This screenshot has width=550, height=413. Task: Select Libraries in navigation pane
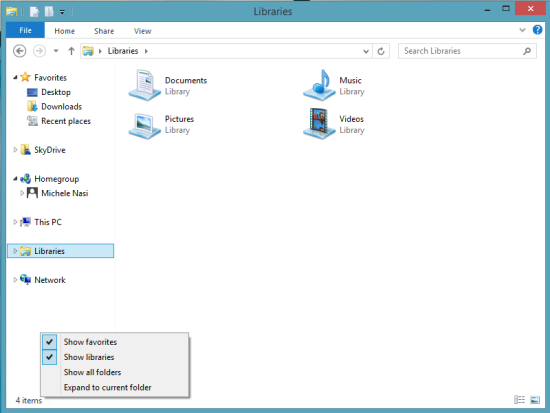(x=60, y=251)
